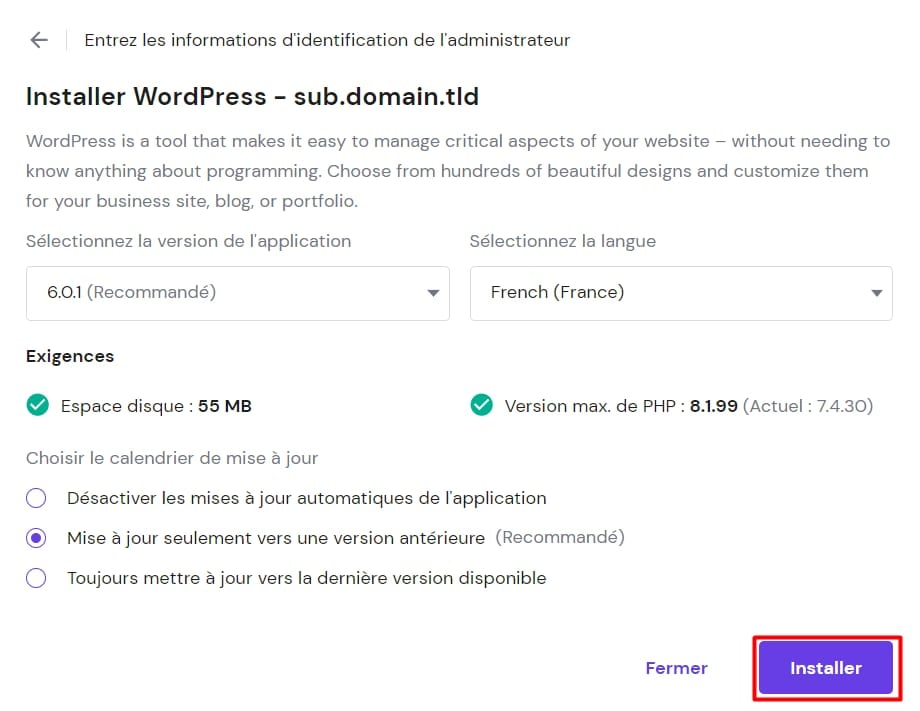This screenshot has width=920, height=711.
Task: Click the French (France) dropdown arrow
Action: (x=877, y=293)
